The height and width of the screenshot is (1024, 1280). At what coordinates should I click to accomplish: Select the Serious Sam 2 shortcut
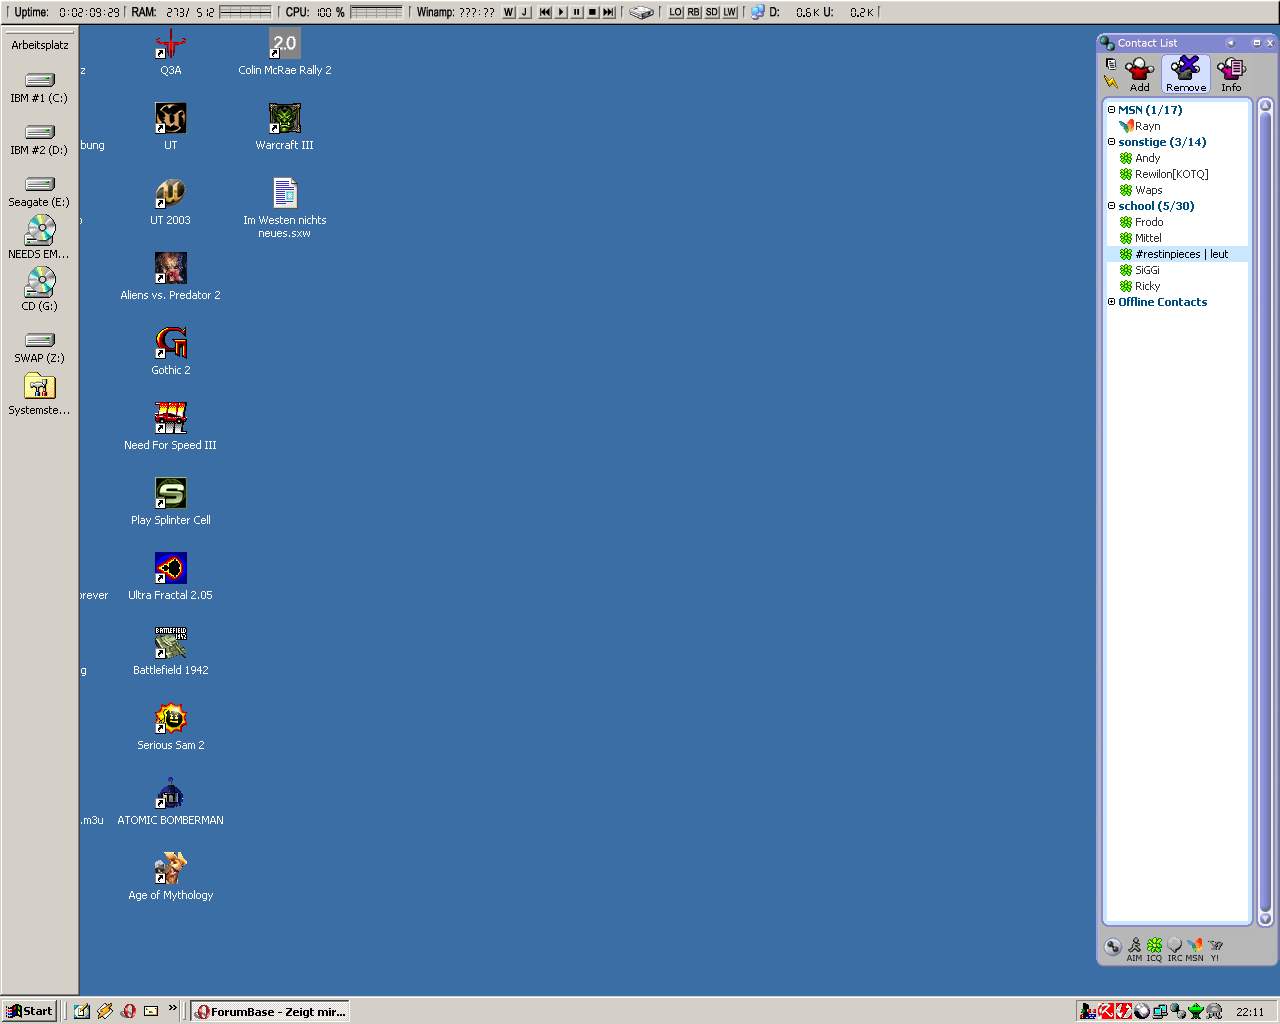tap(170, 727)
